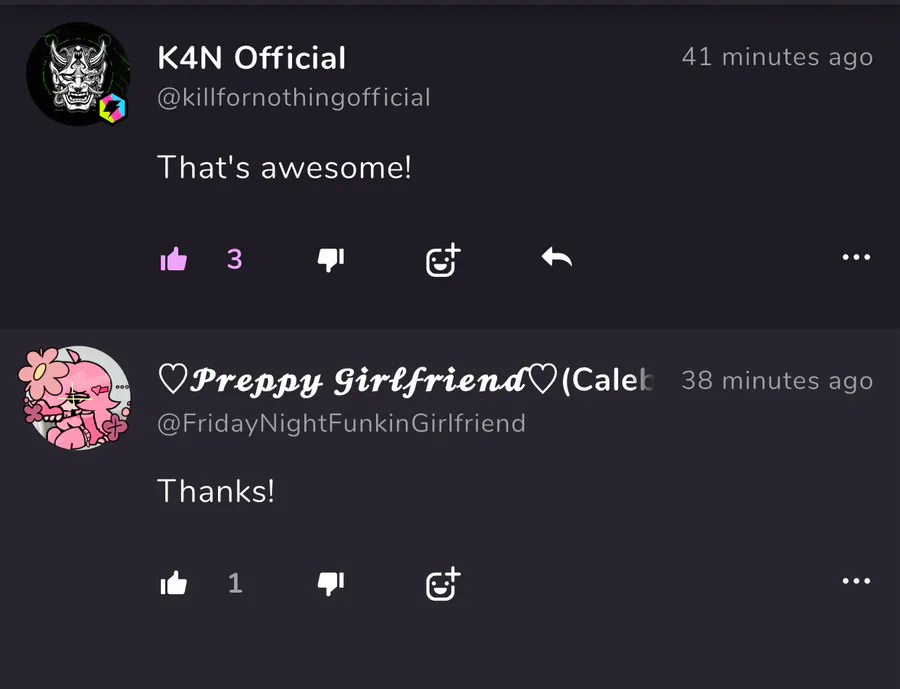
Task: Dislike the "That's awesome!" comment
Action: coord(331,260)
